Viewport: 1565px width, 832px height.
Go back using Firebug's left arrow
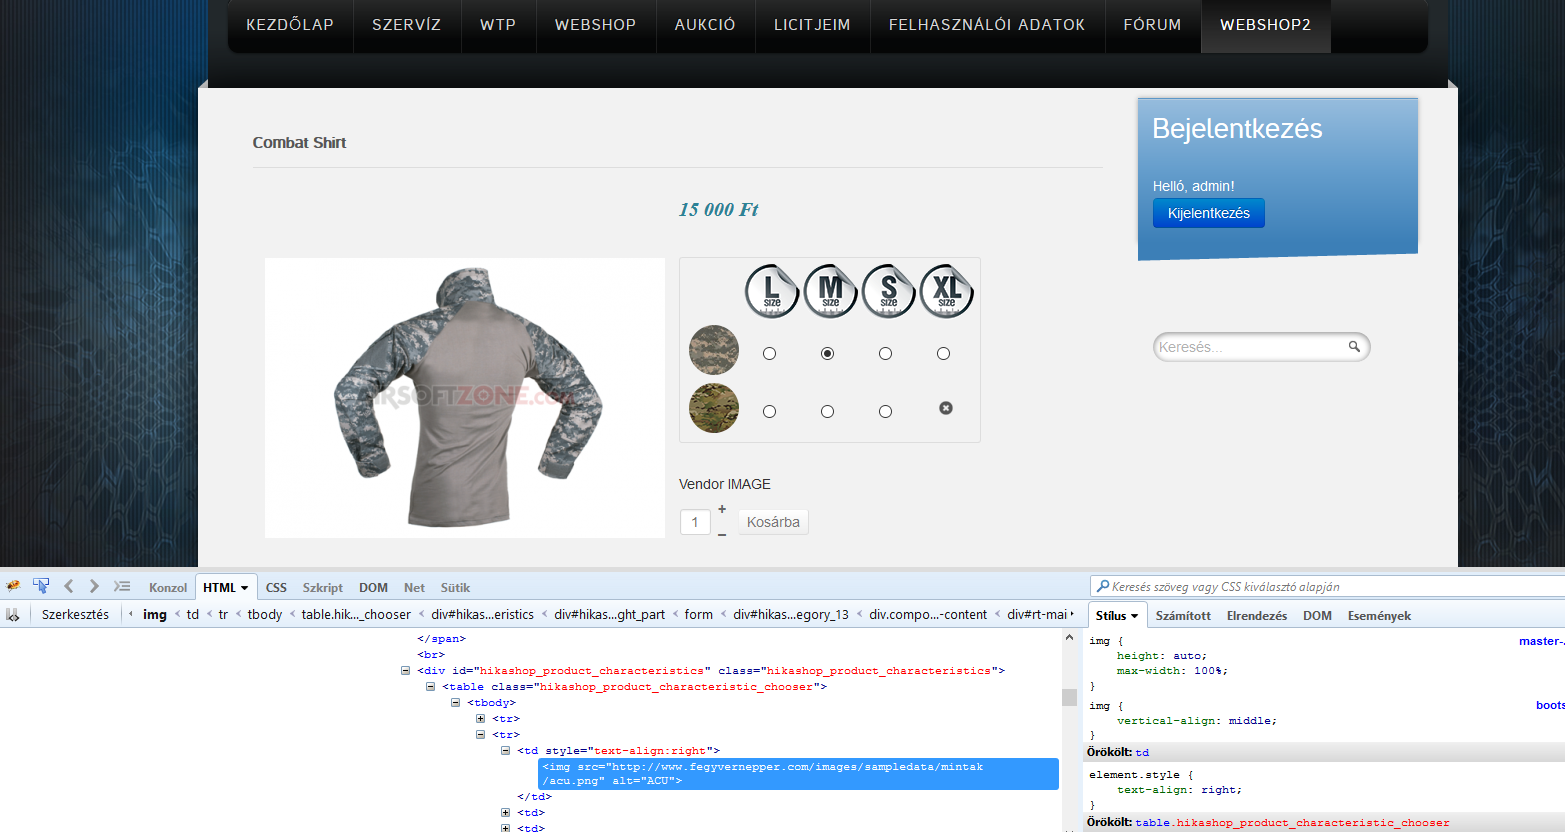point(68,586)
